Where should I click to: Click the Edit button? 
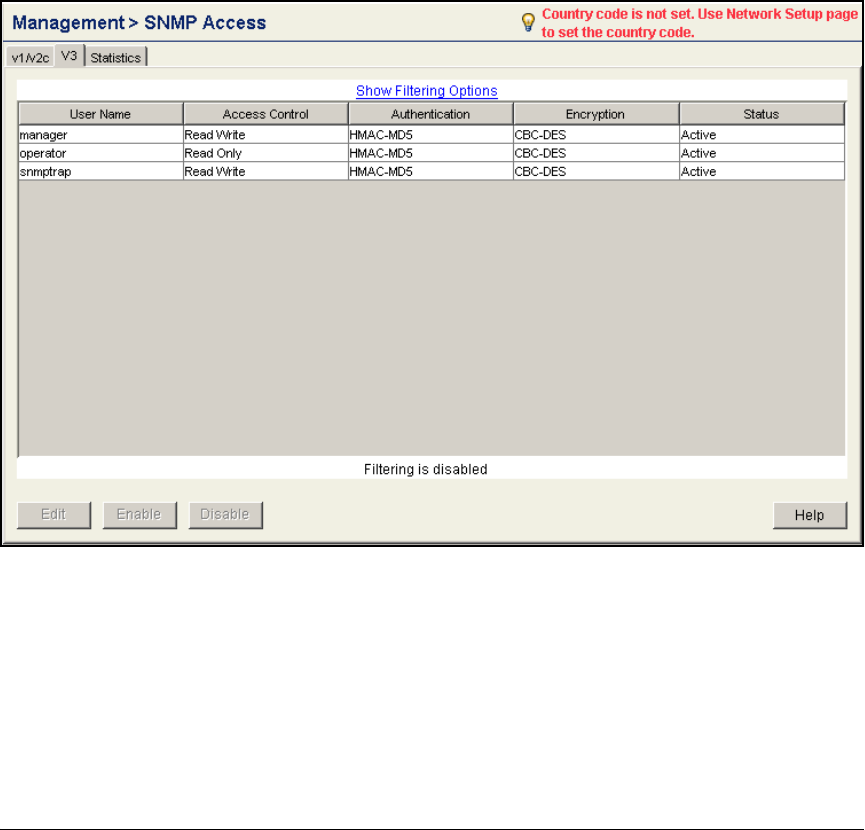coord(54,515)
